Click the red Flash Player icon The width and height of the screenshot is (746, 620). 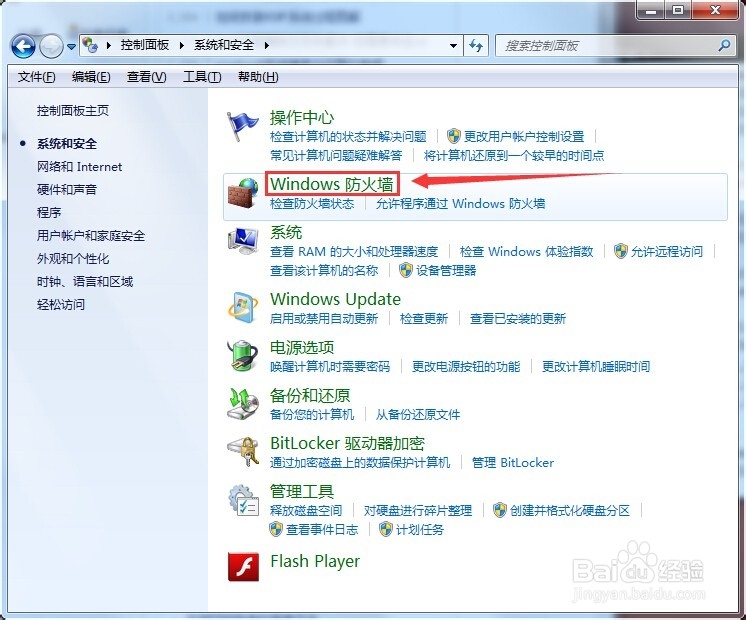[x=243, y=567]
